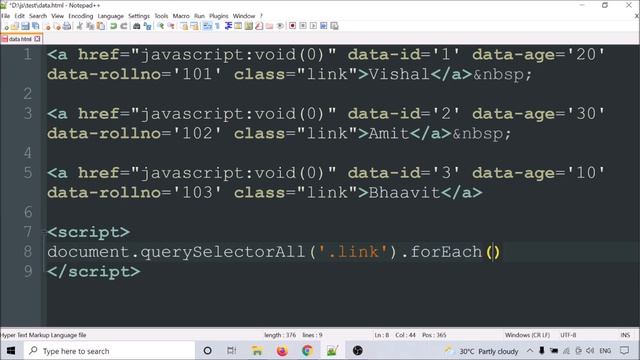Click the taskbar search box
Image resolution: width=640 pixels, height=360 pixels.
[109, 351]
